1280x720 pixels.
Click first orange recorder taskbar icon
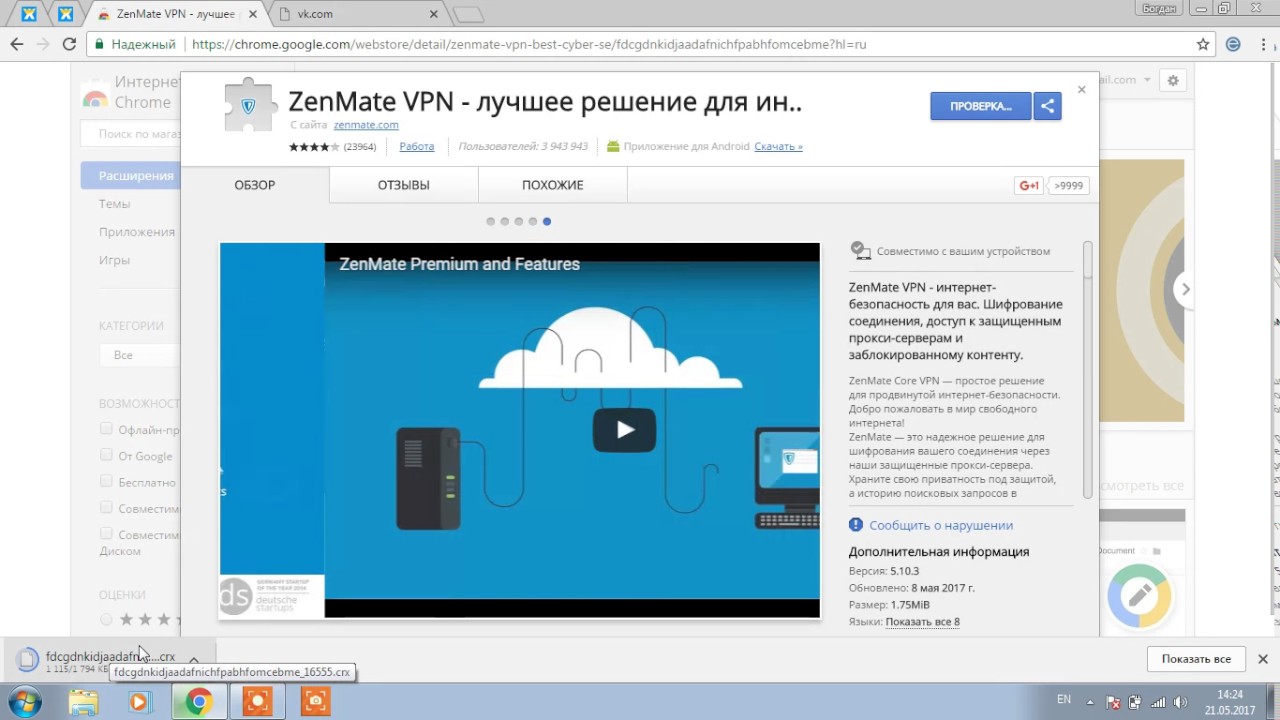click(x=257, y=702)
